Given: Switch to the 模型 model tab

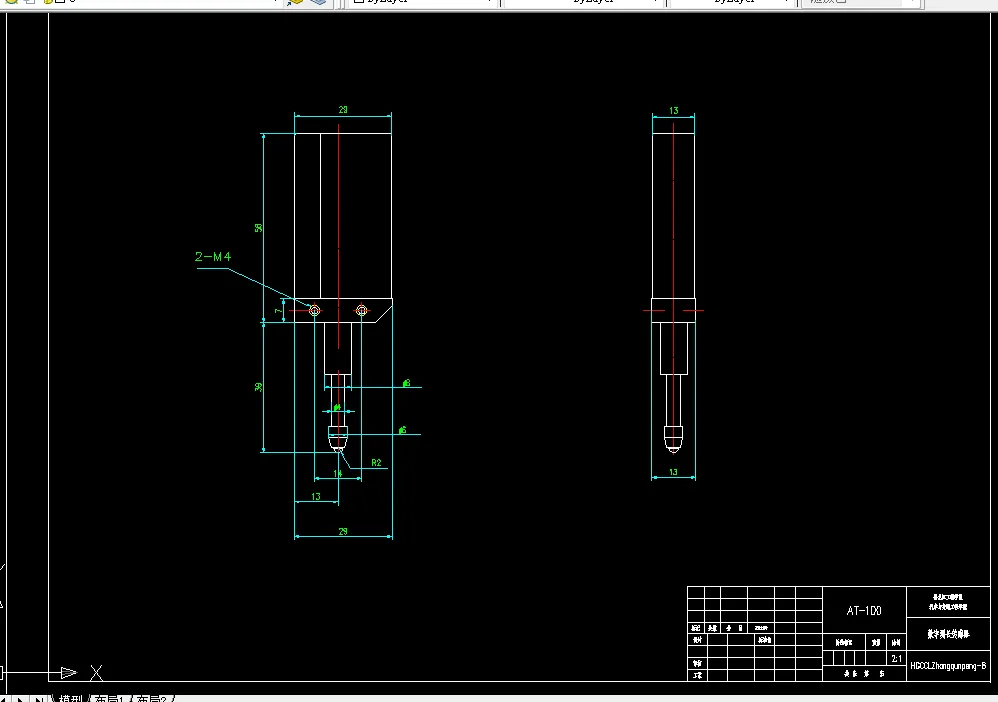Looking at the screenshot, I should pyautogui.click(x=71, y=699).
